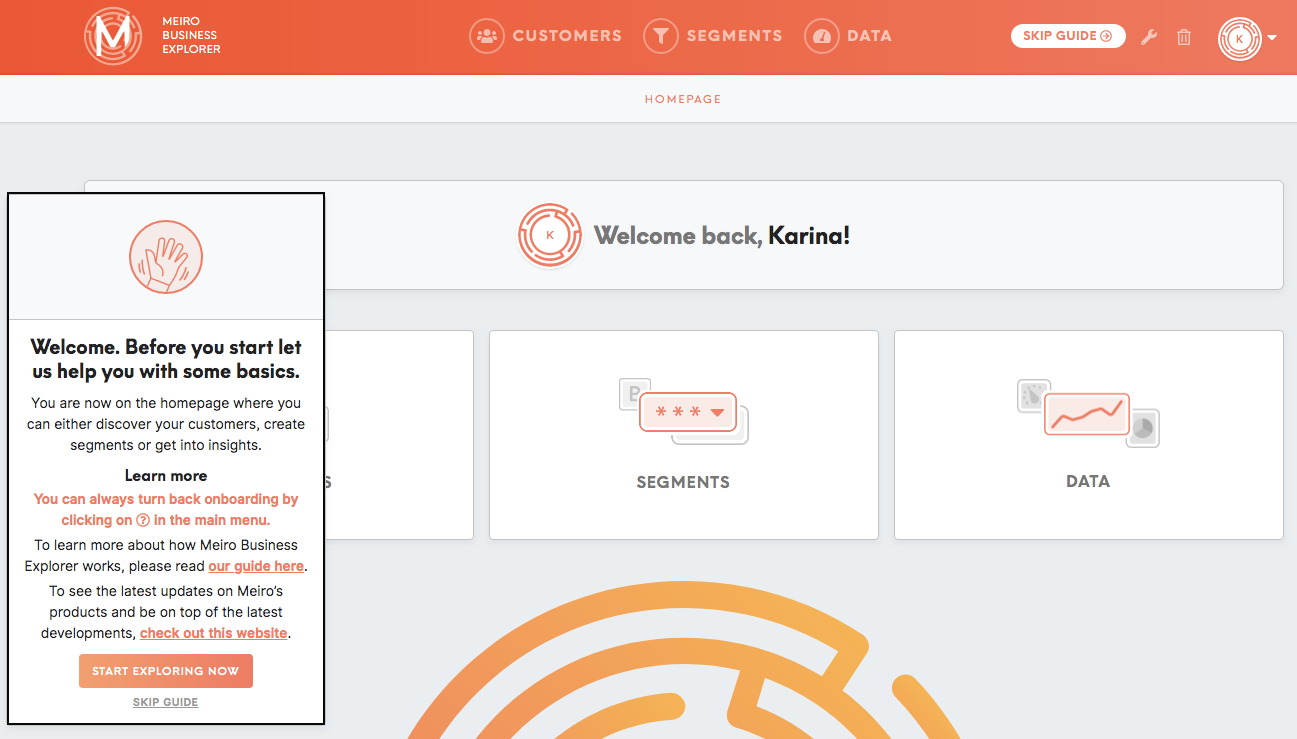Click the 'Welcome back, Karina!' heading
1297x739 pixels.
pos(722,236)
